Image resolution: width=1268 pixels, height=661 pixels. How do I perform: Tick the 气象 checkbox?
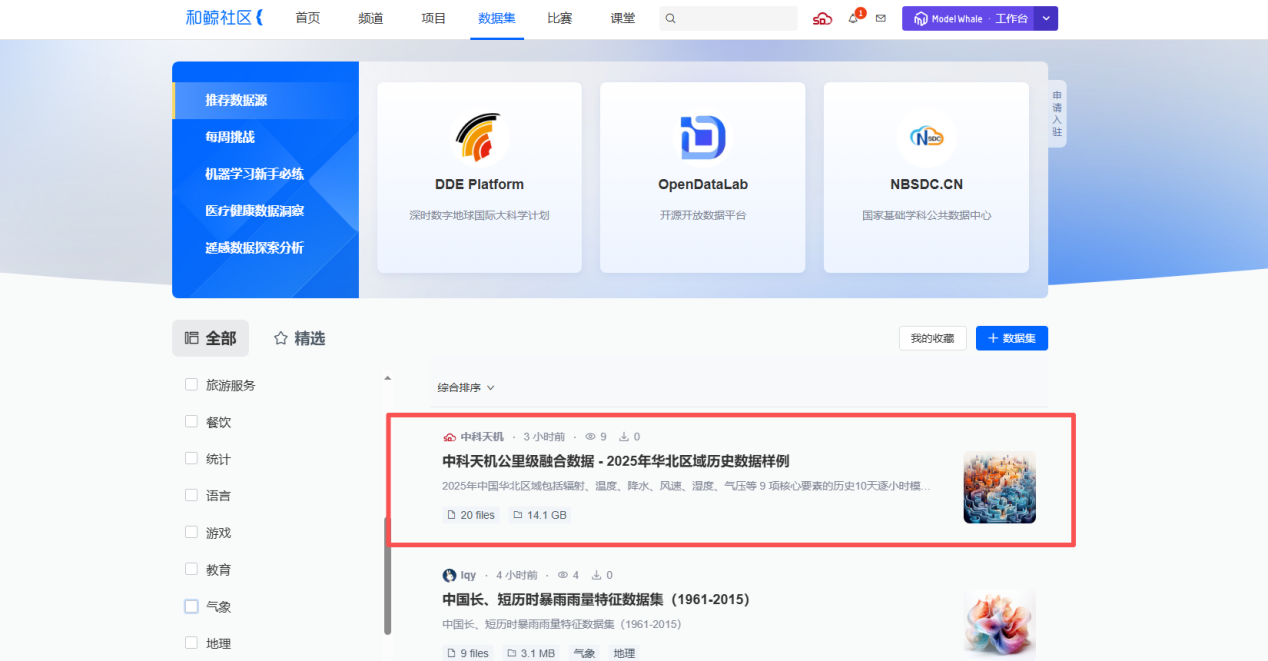(191, 607)
